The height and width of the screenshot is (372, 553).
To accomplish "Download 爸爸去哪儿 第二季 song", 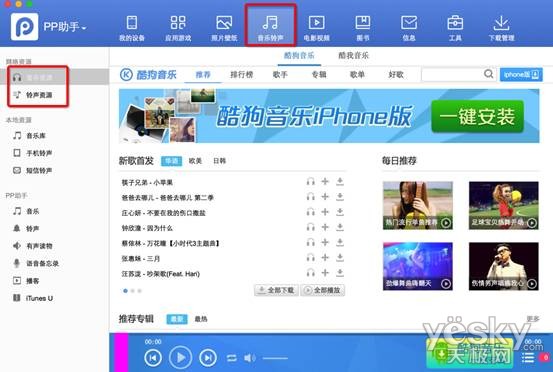I will tap(340, 197).
